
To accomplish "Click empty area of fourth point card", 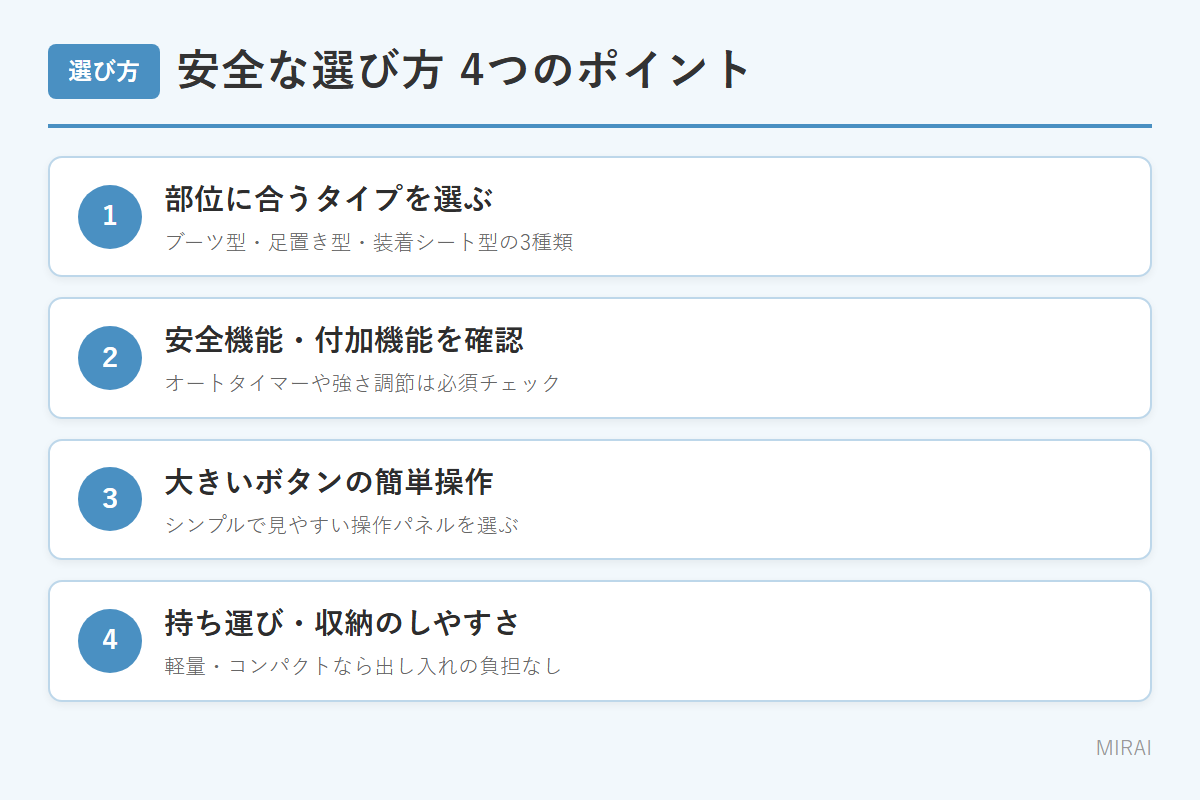I will (850, 641).
